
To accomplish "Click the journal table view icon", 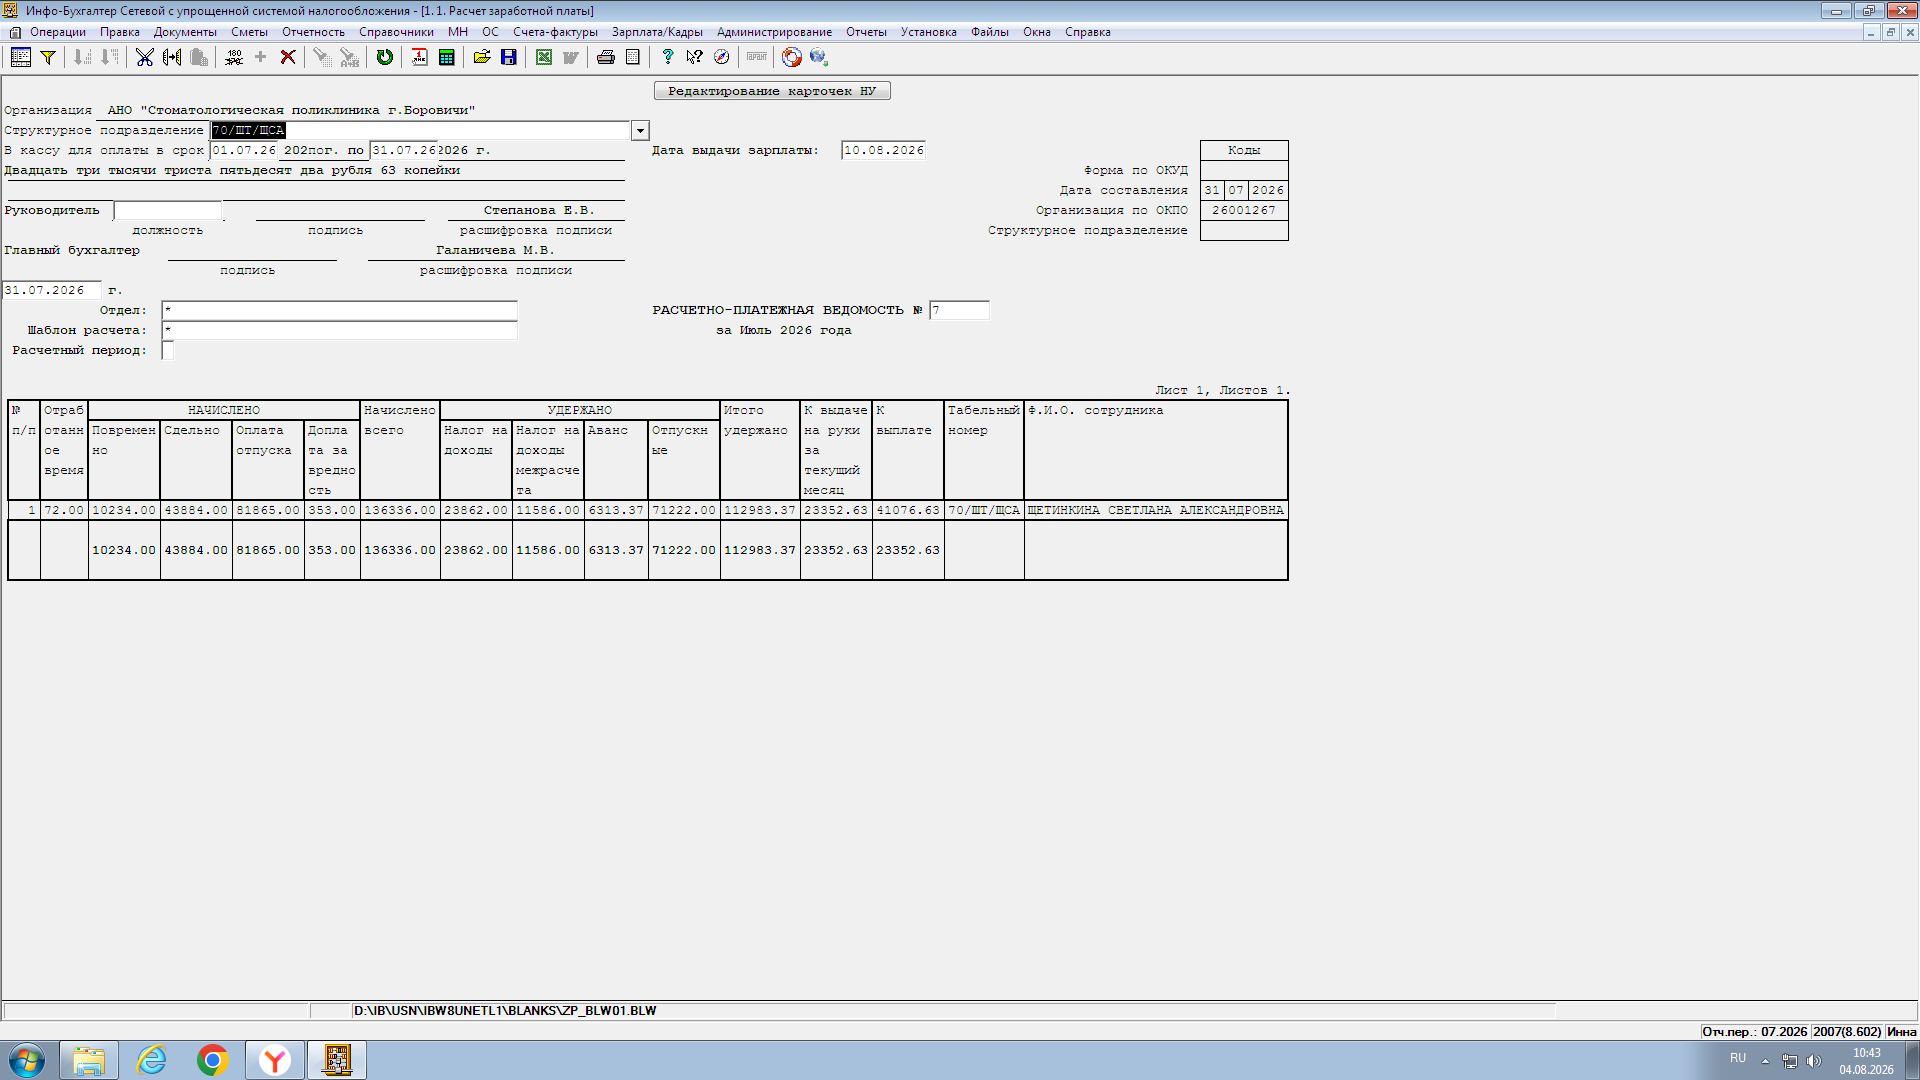I will point(20,57).
